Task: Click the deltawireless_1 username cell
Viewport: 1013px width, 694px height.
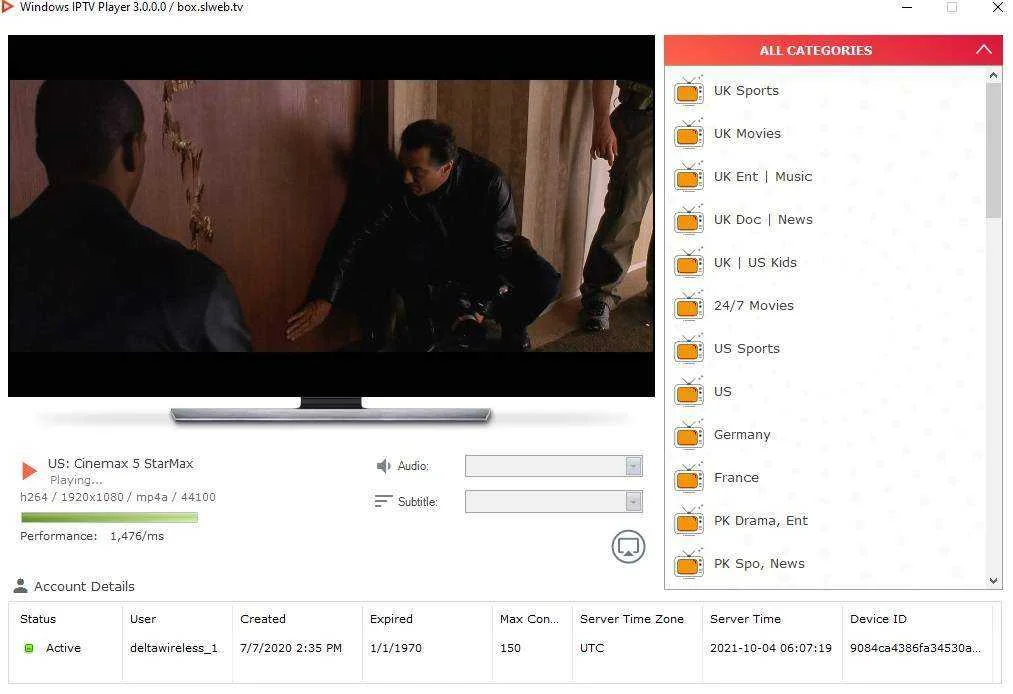Action: [x=174, y=648]
